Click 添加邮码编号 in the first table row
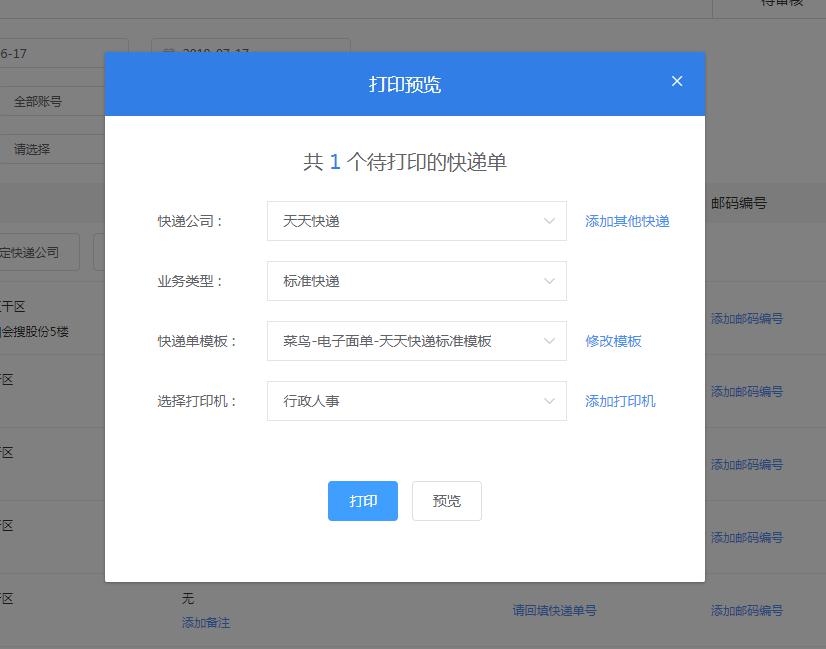The width and height of the screenshot is (826, 649). [x=746, y=319]
